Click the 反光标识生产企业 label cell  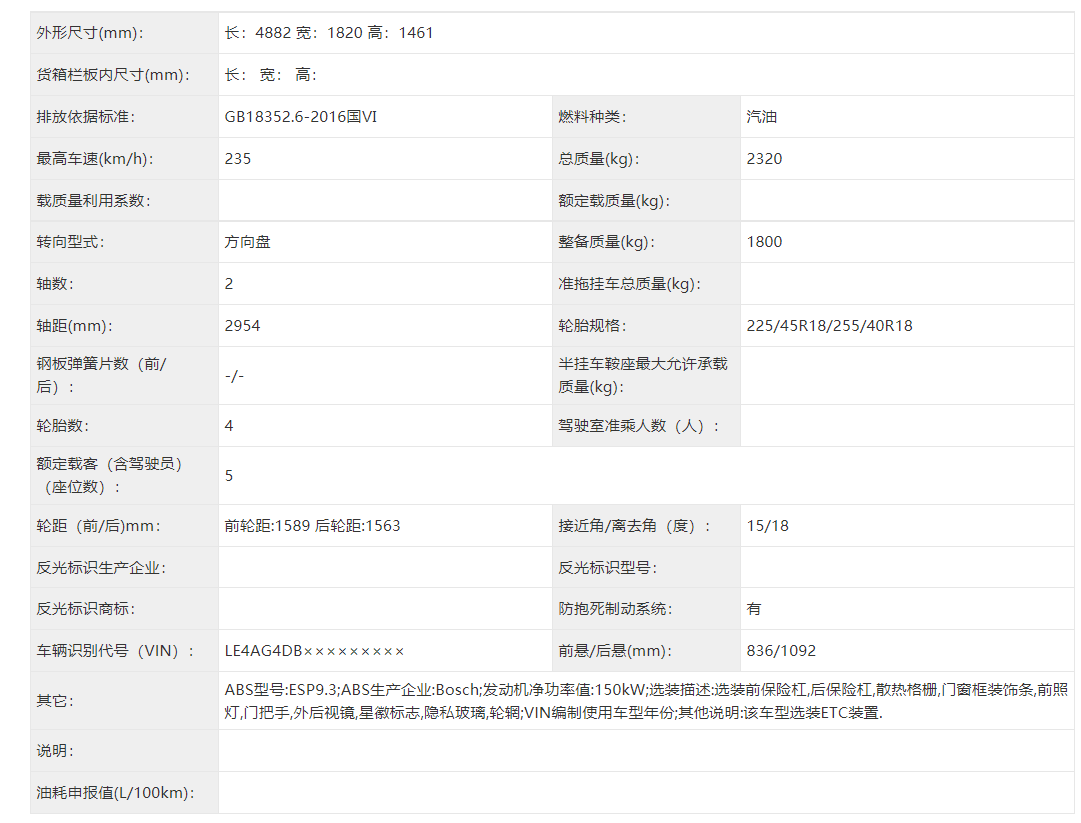point(101,568)
